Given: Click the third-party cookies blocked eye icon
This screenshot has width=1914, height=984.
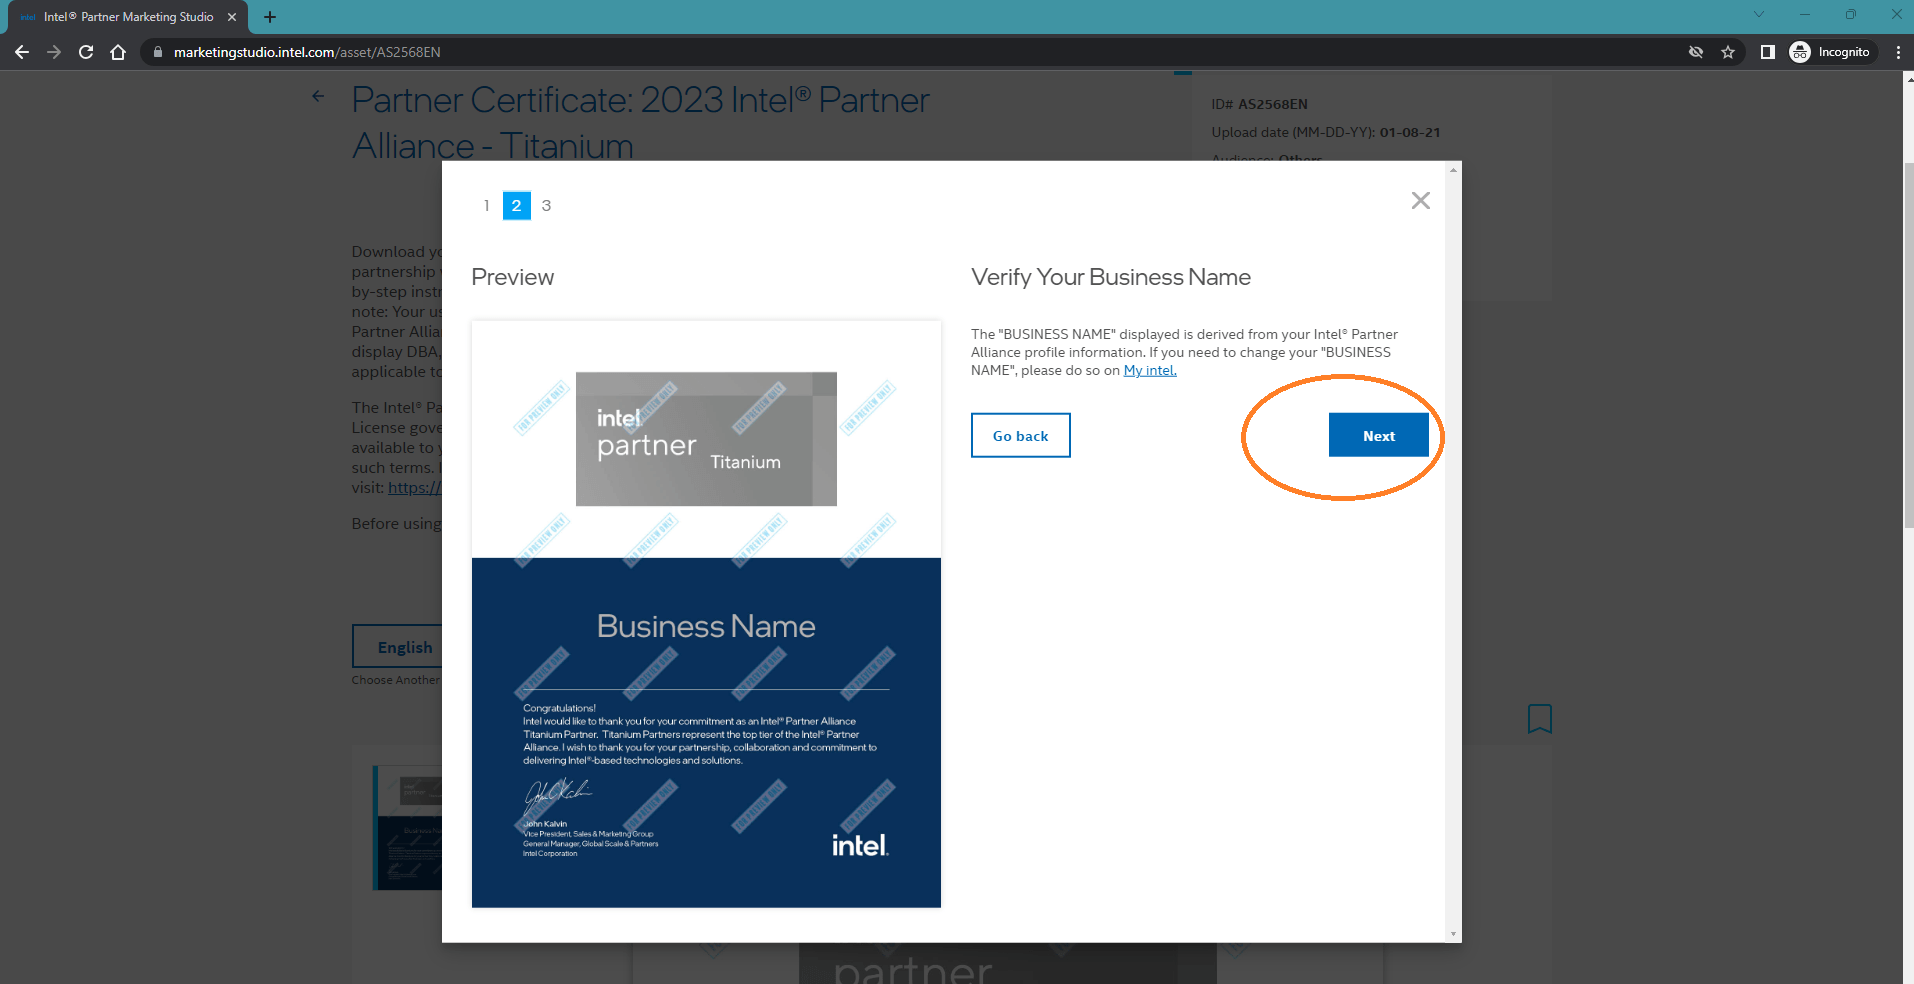Looking at the screenshot, I should pyautogui.click(x=1696, y=52).
